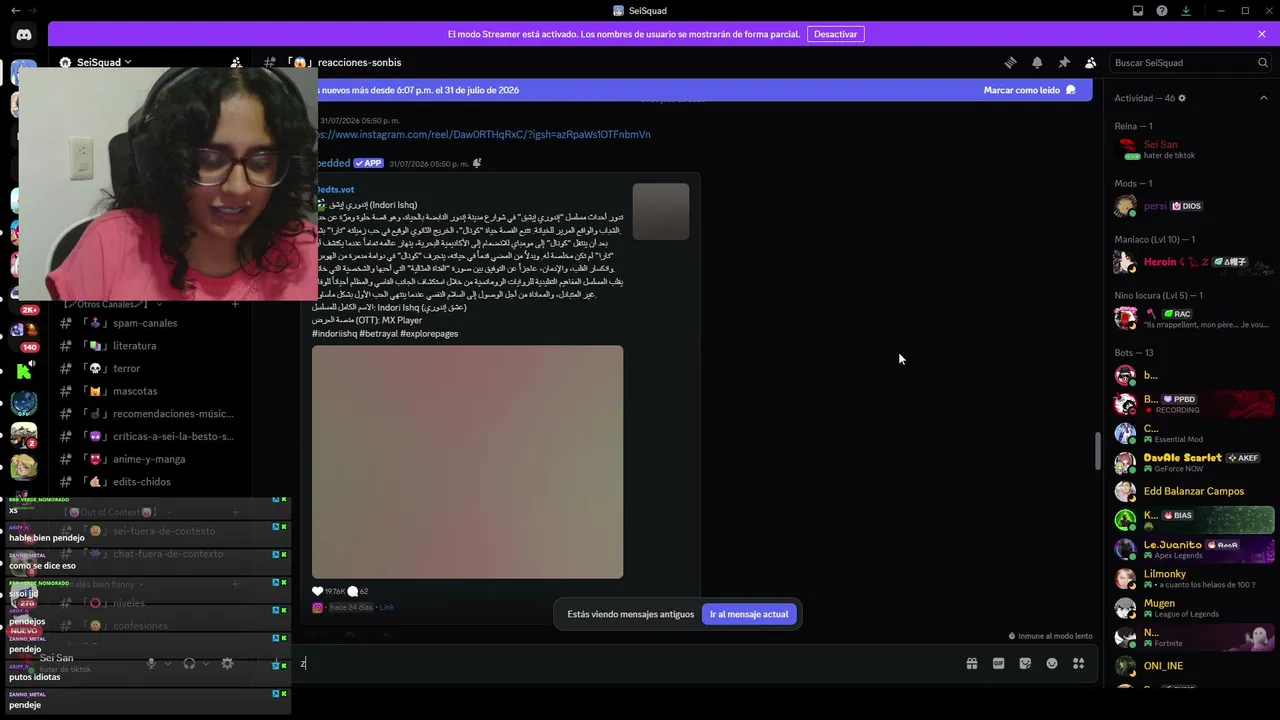The width and height of the screenshot is (1280, 720).
Task: Click the green download update icon
Action: tap(1186, 11)
